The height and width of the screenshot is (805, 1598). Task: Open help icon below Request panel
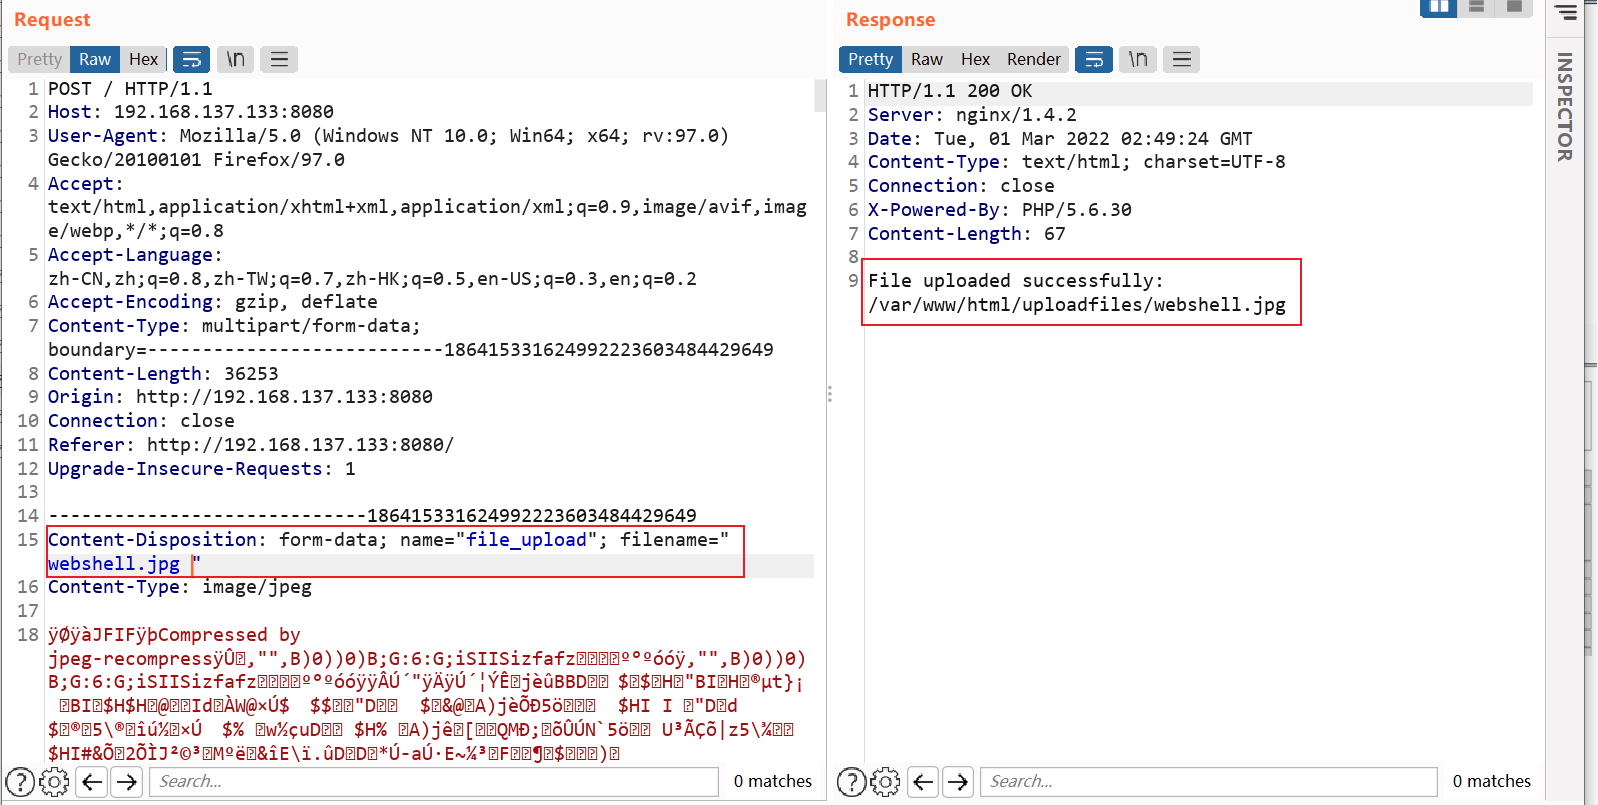(20, 781)
